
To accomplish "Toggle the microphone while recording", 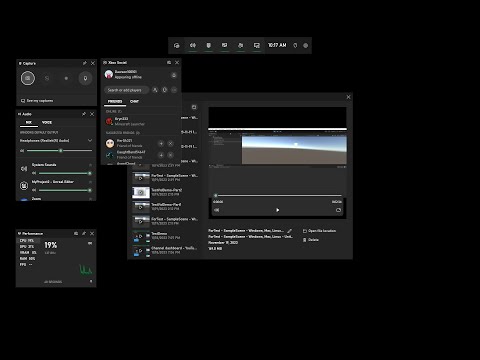I will [85, 78].
